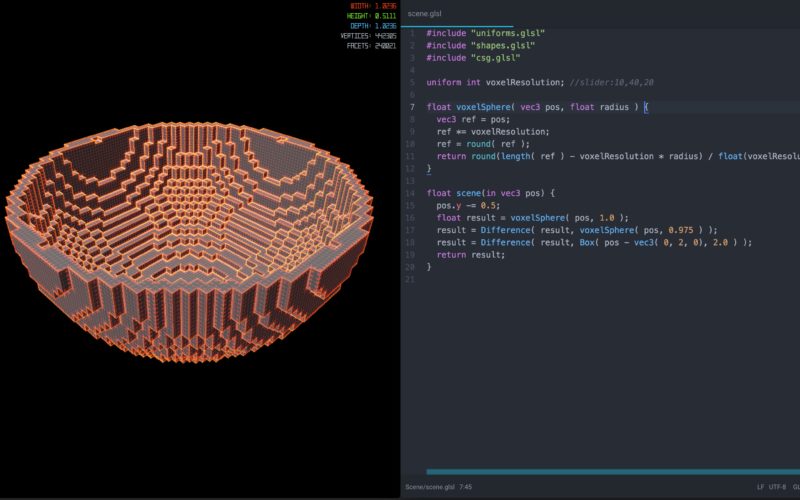Click the horizontal scrollbar under the code
800x500 pixels.
click(613, 472)
